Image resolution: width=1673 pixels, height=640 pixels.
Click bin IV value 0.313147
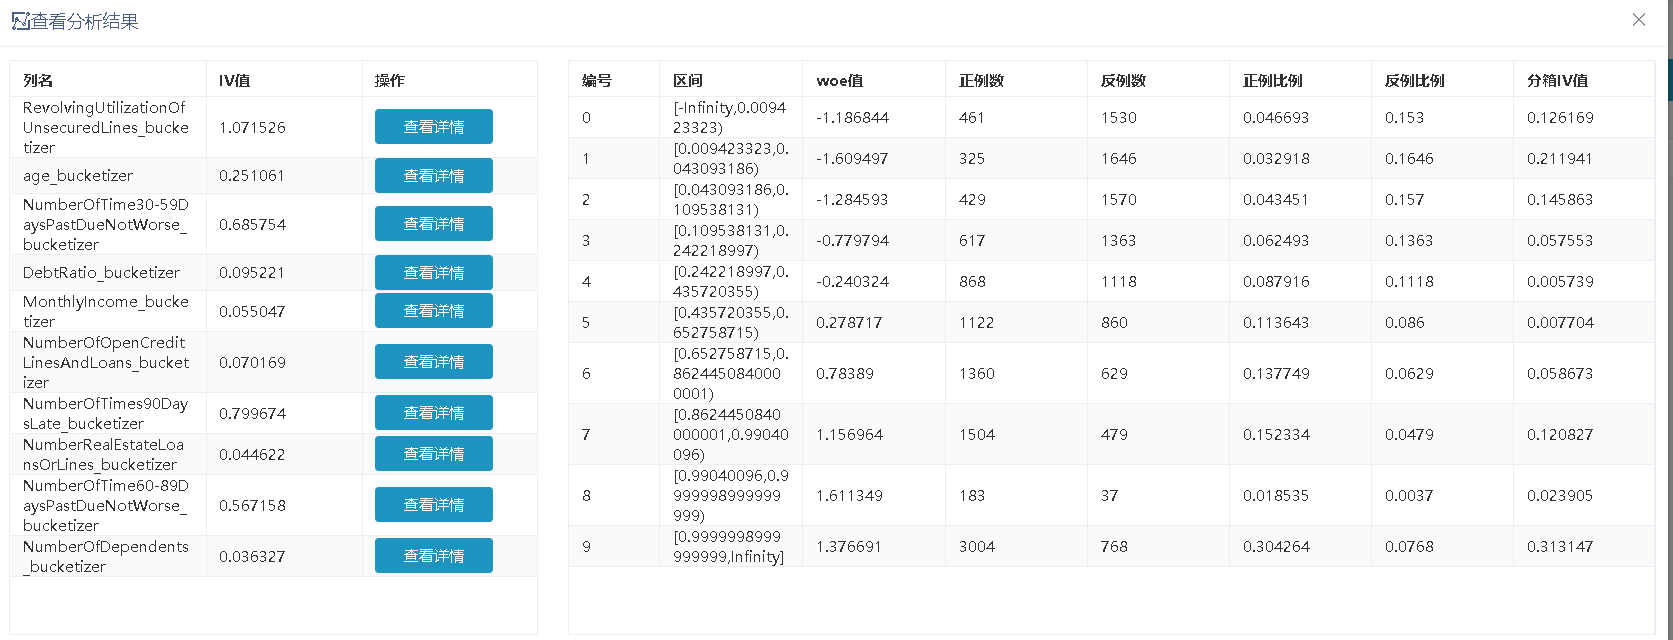click(x=1560, y=546)
